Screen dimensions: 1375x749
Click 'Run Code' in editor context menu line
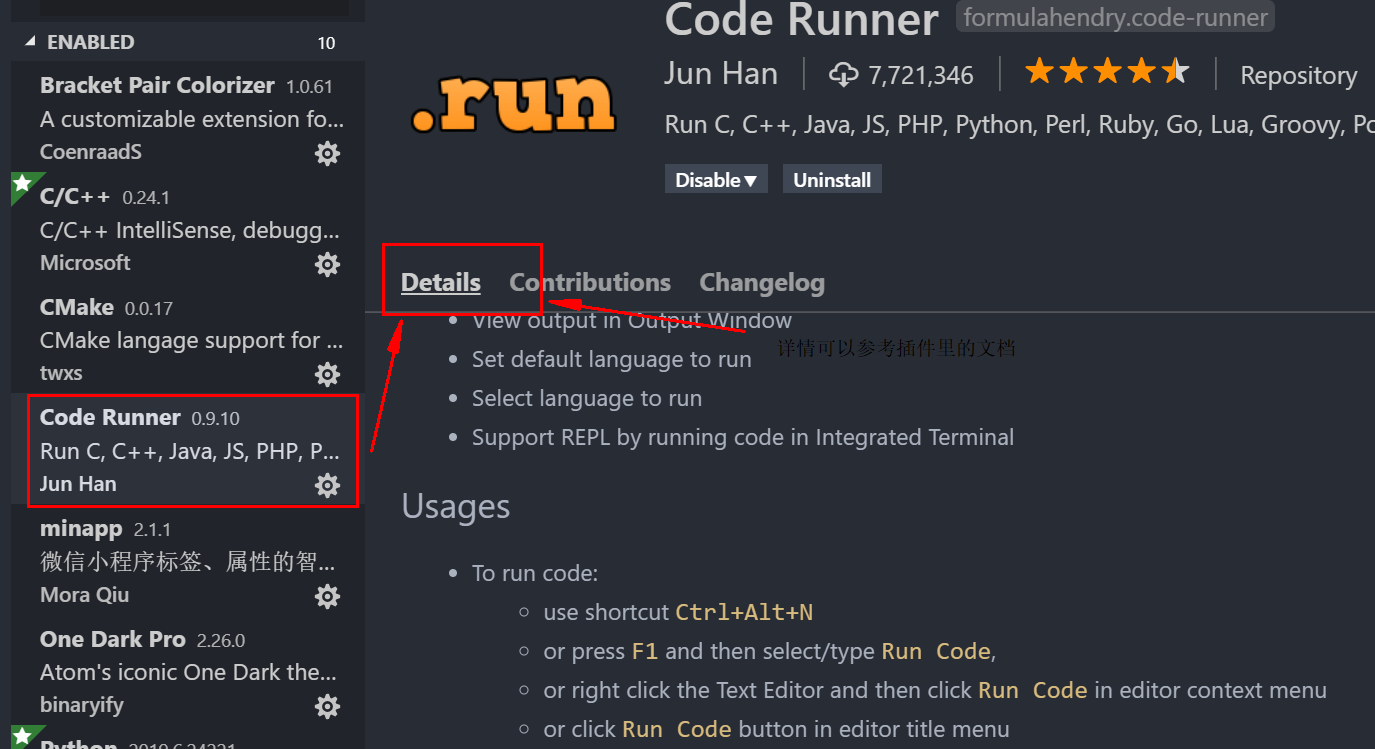click(1032, 690)
